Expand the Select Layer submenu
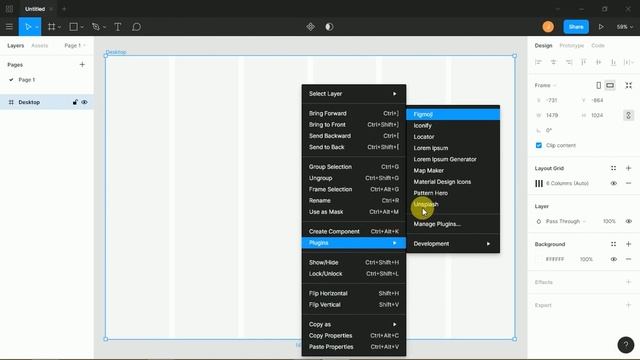The height and width of the screenshot is (360, 640). point(353,94)
